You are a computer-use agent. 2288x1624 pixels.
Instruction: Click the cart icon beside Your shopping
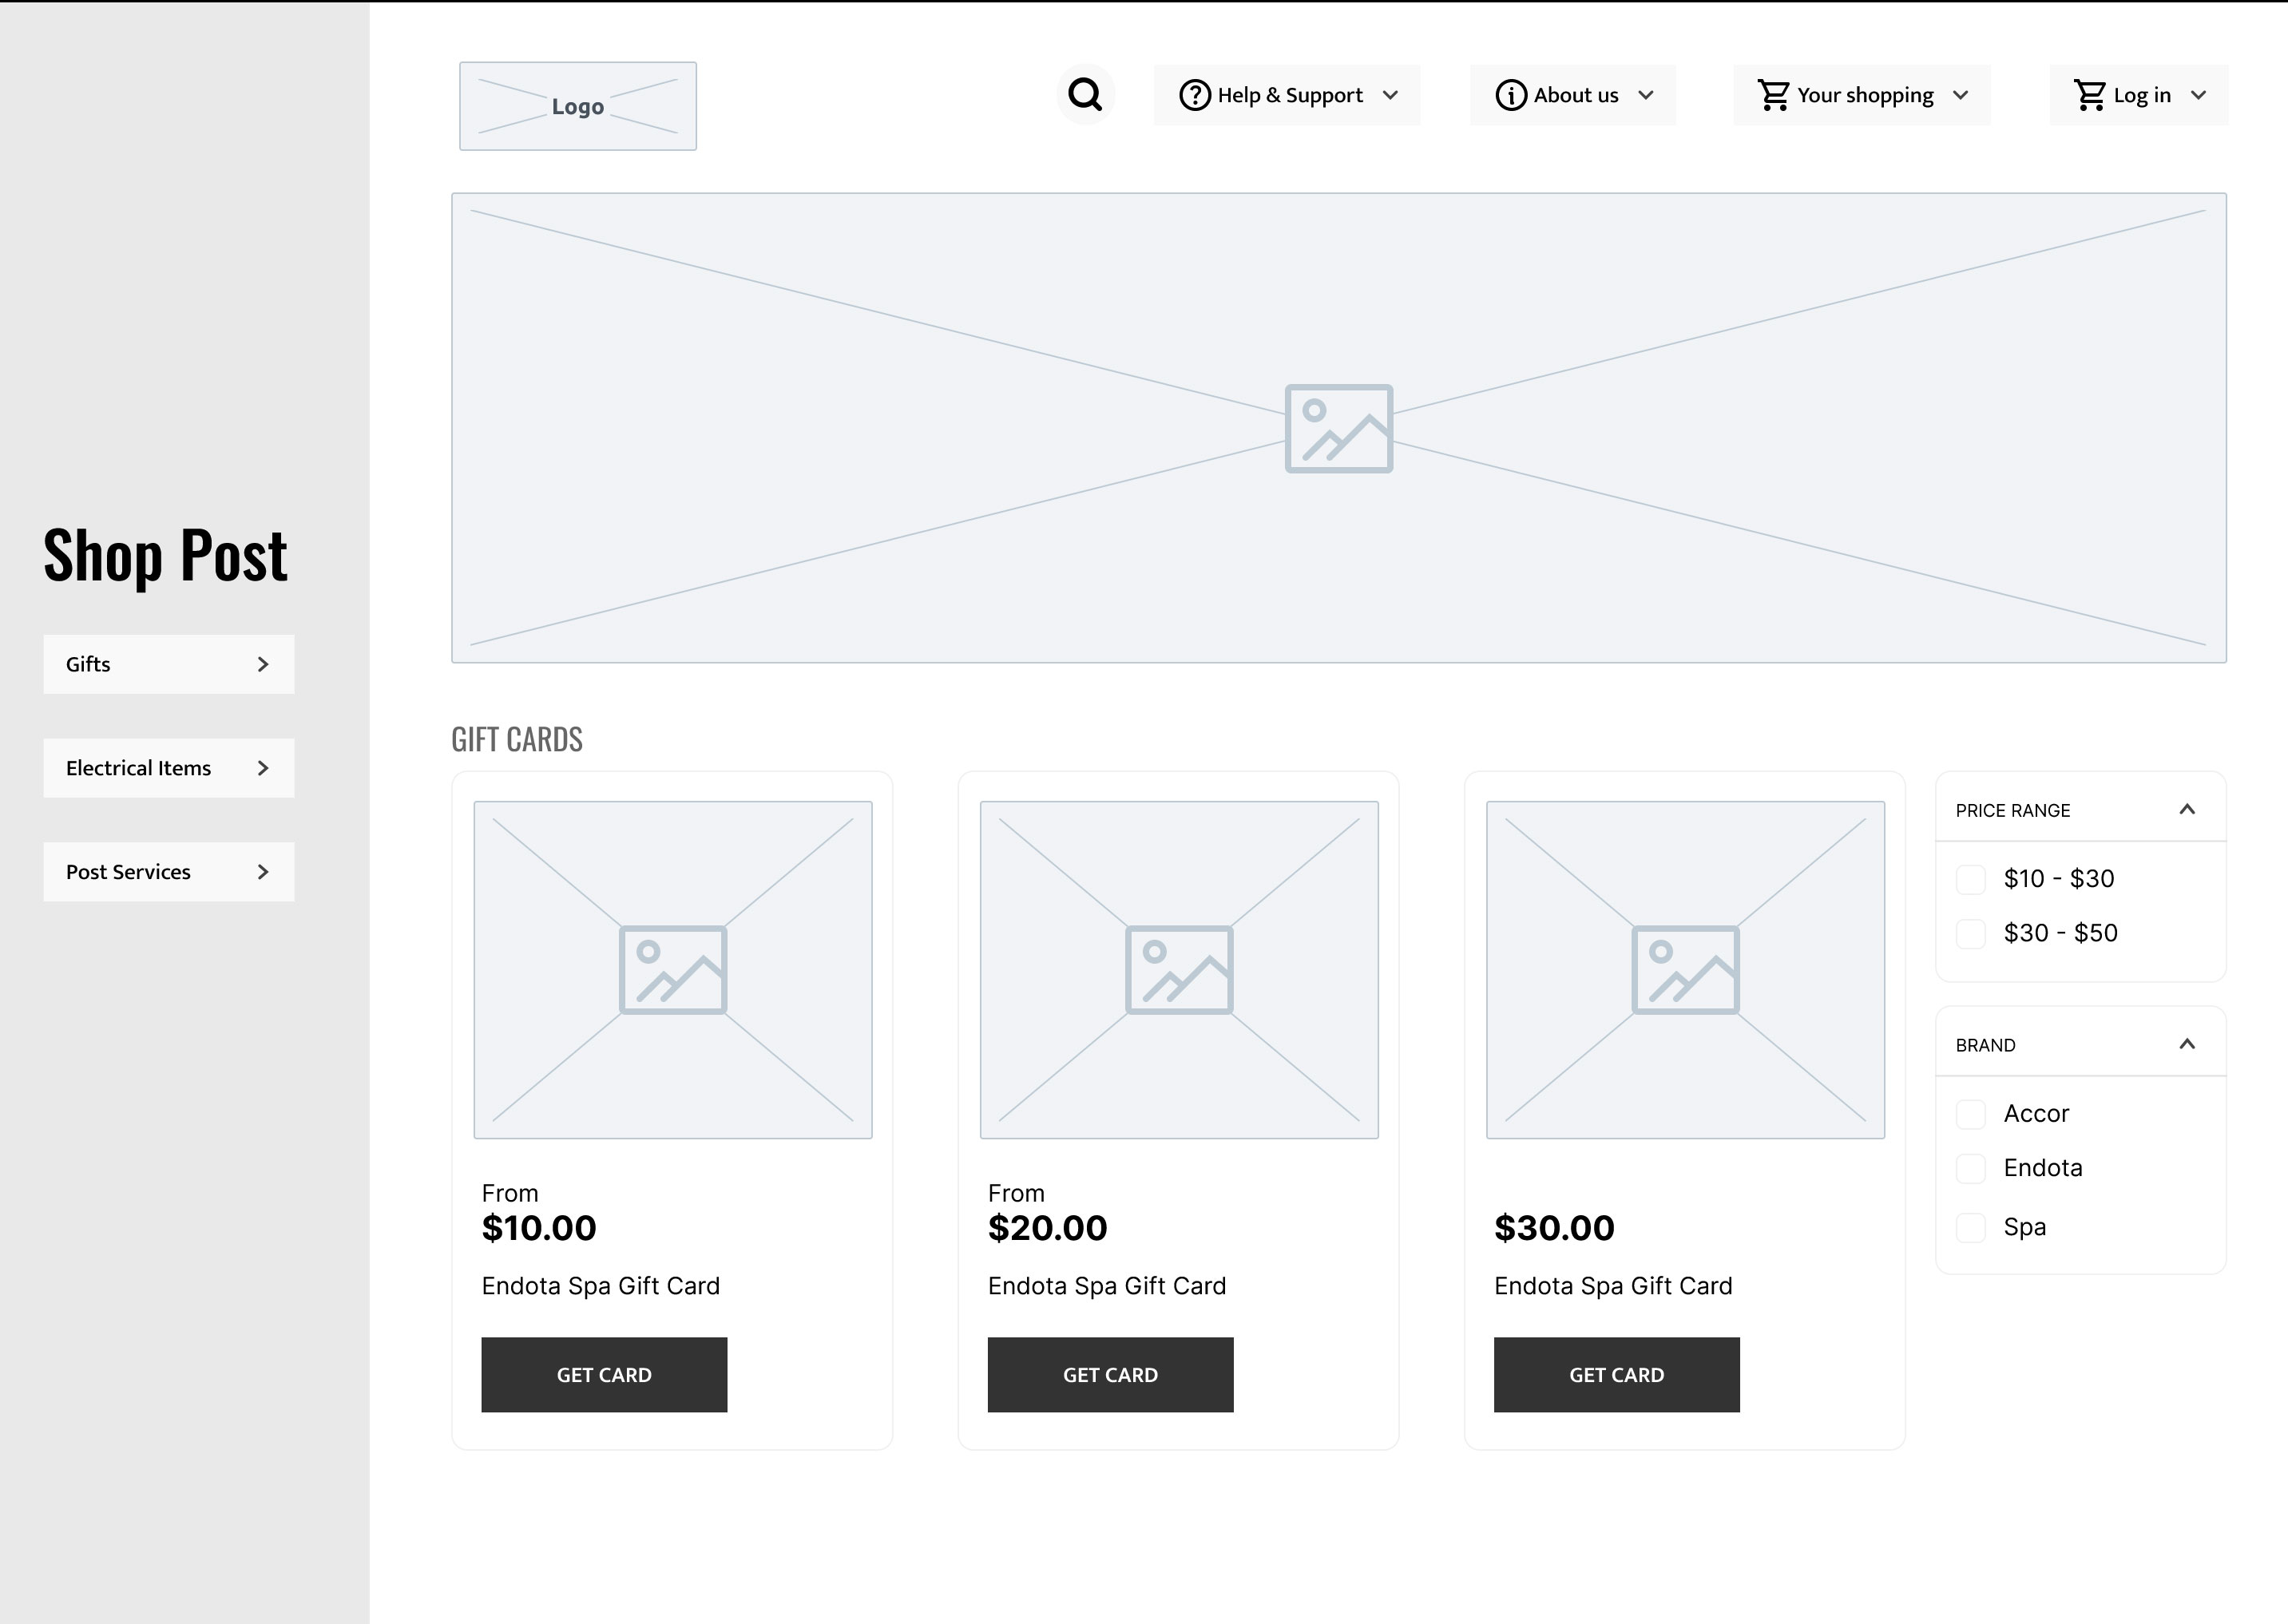tap(1774, 95)
